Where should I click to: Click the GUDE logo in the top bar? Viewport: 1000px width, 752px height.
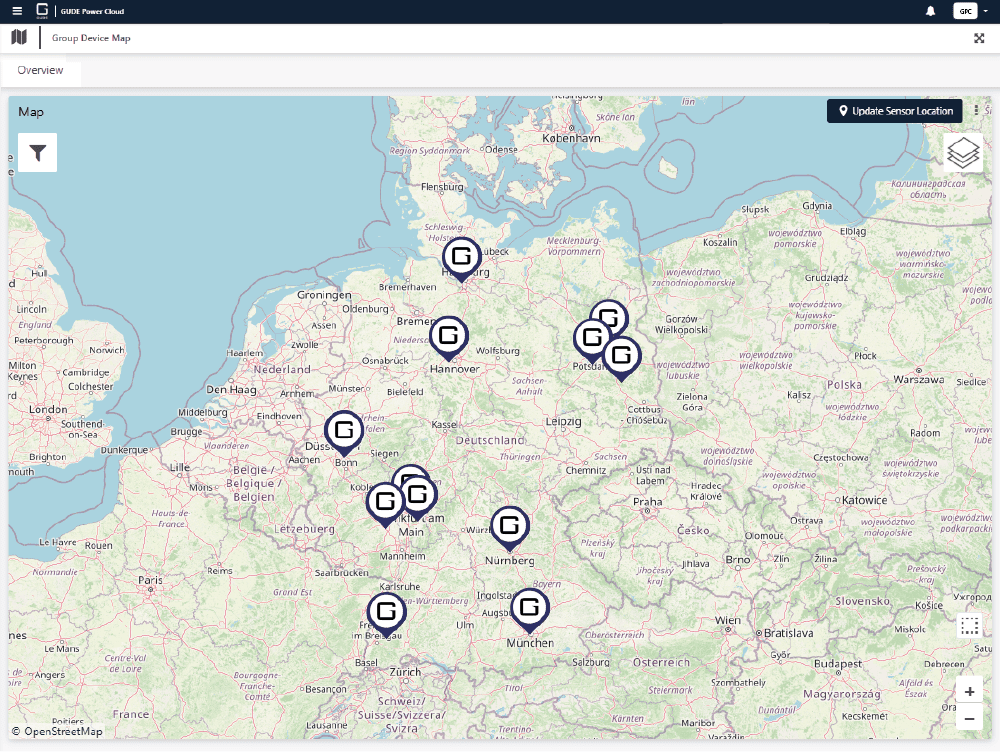point(40,11)
